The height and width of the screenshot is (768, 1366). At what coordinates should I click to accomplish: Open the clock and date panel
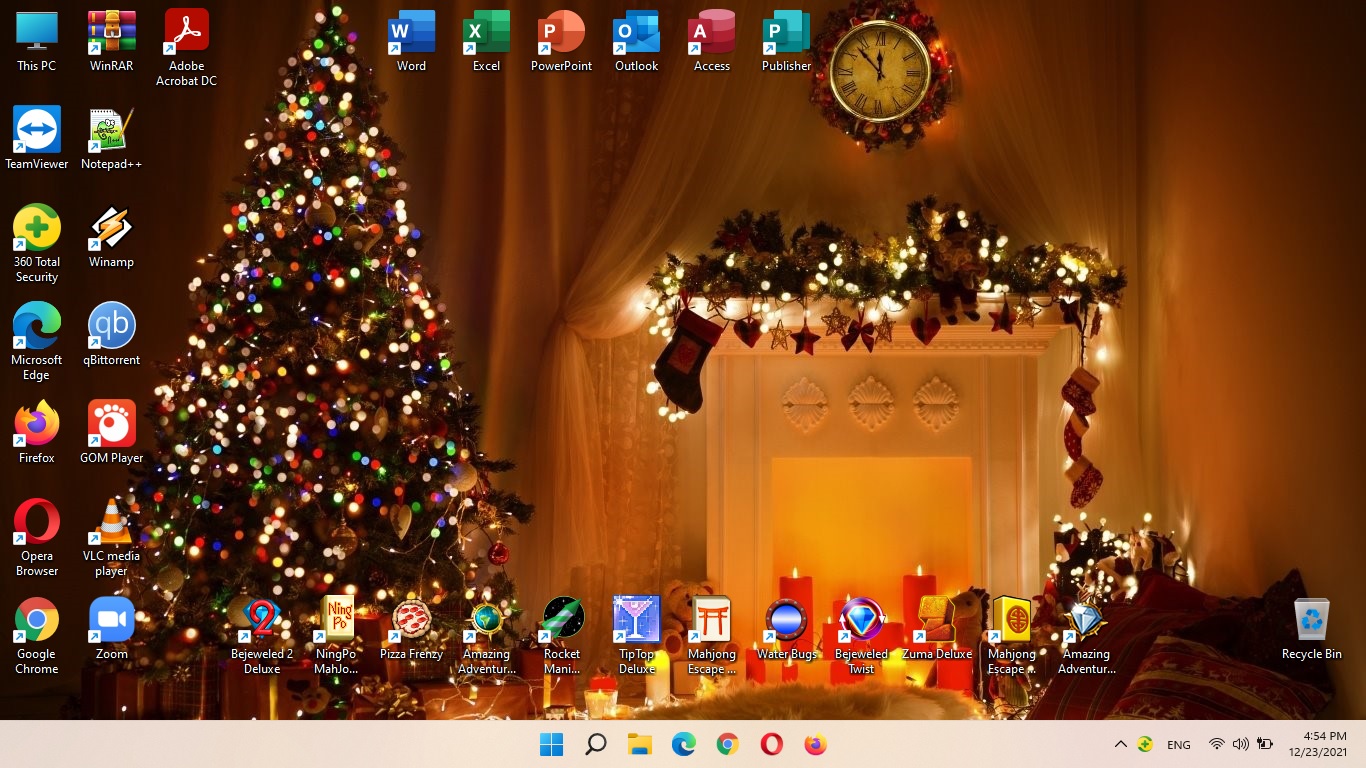pyautogui.click(x=1317, y=744)
